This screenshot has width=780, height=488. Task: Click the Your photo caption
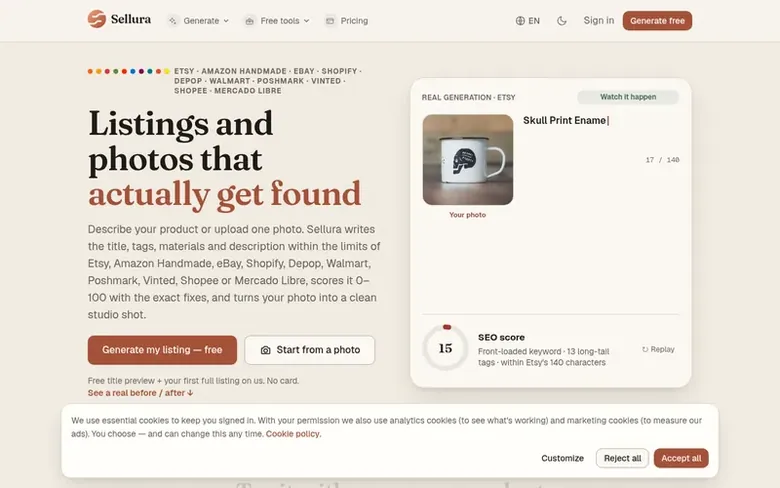[468, 215]
